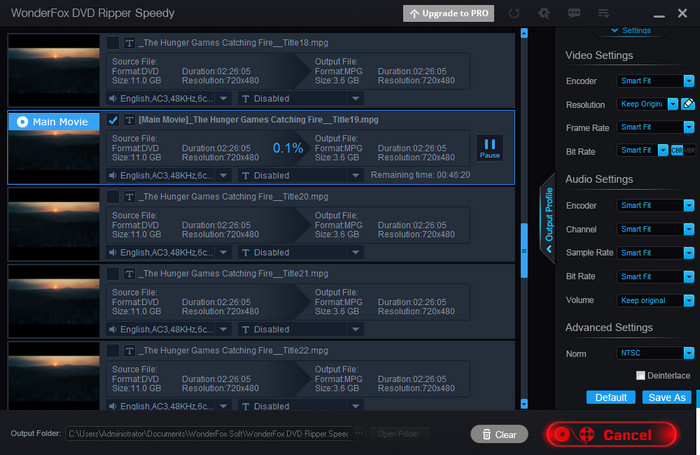Click the refresh icon in title bar
Image resolution: width=700 pixels, height=455 pixels.
(514, 13)
